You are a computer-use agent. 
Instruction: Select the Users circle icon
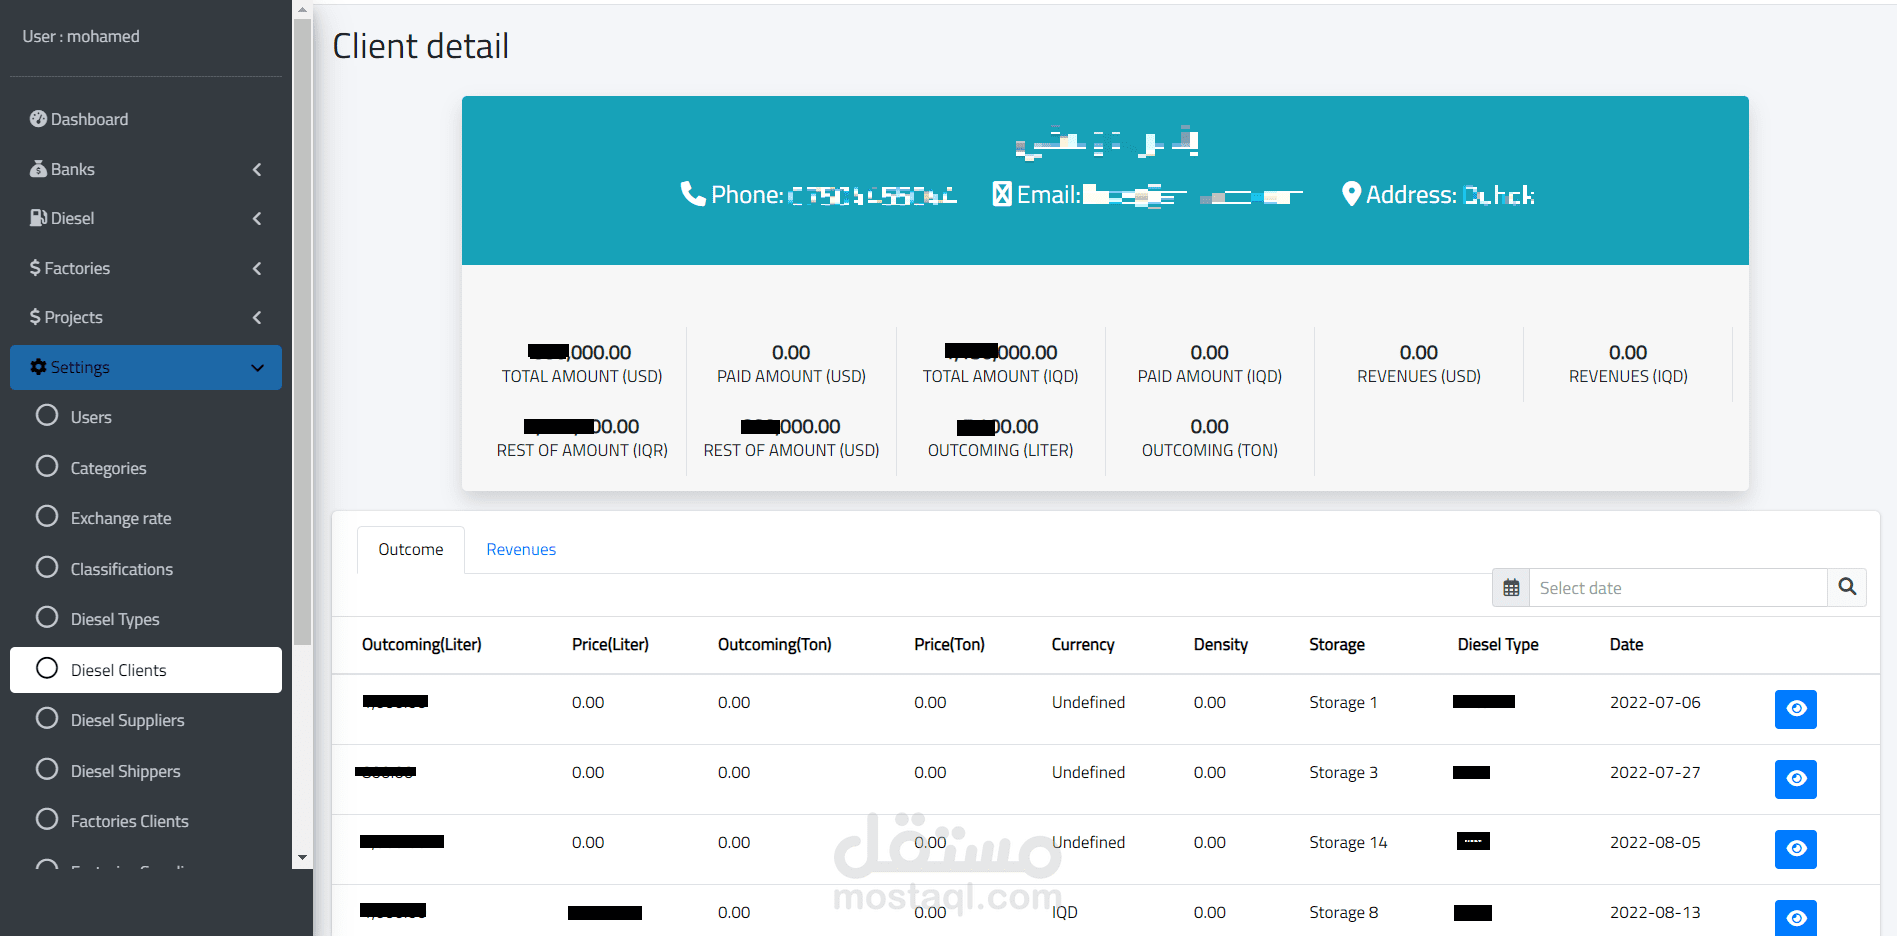tap(47, 415)
